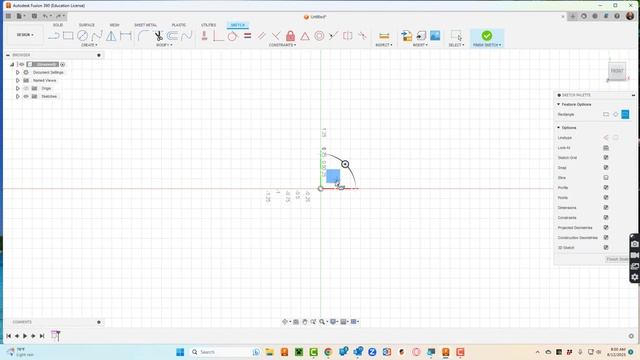Select the 2-point Rectangle tool in the toolbar
The image size is (640, 360).
(x=68, y=36)
